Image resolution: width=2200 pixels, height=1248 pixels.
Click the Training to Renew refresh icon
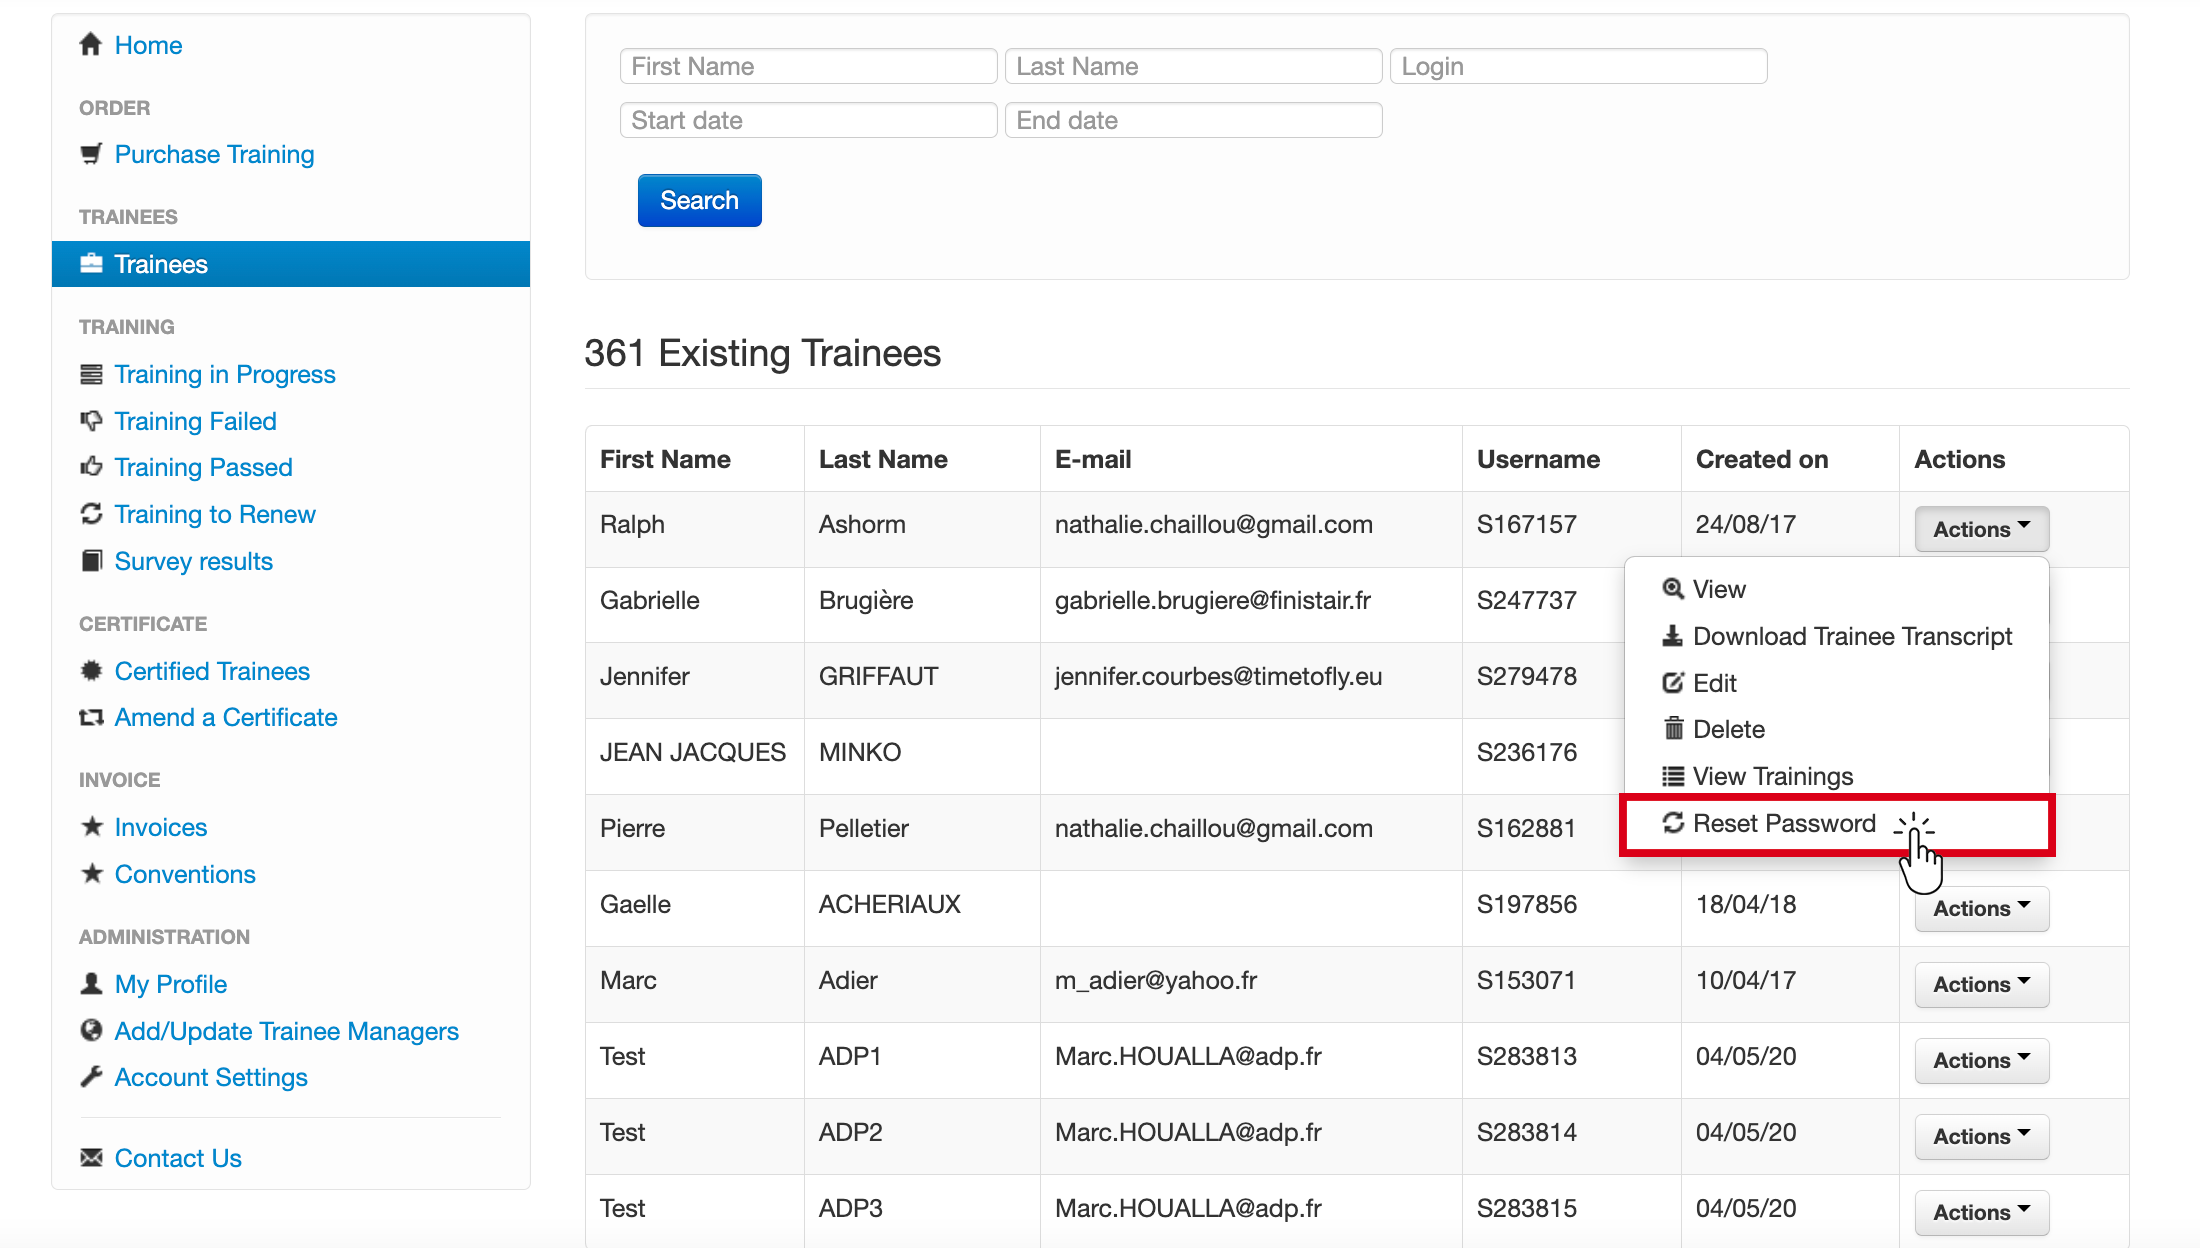(91, 514)
